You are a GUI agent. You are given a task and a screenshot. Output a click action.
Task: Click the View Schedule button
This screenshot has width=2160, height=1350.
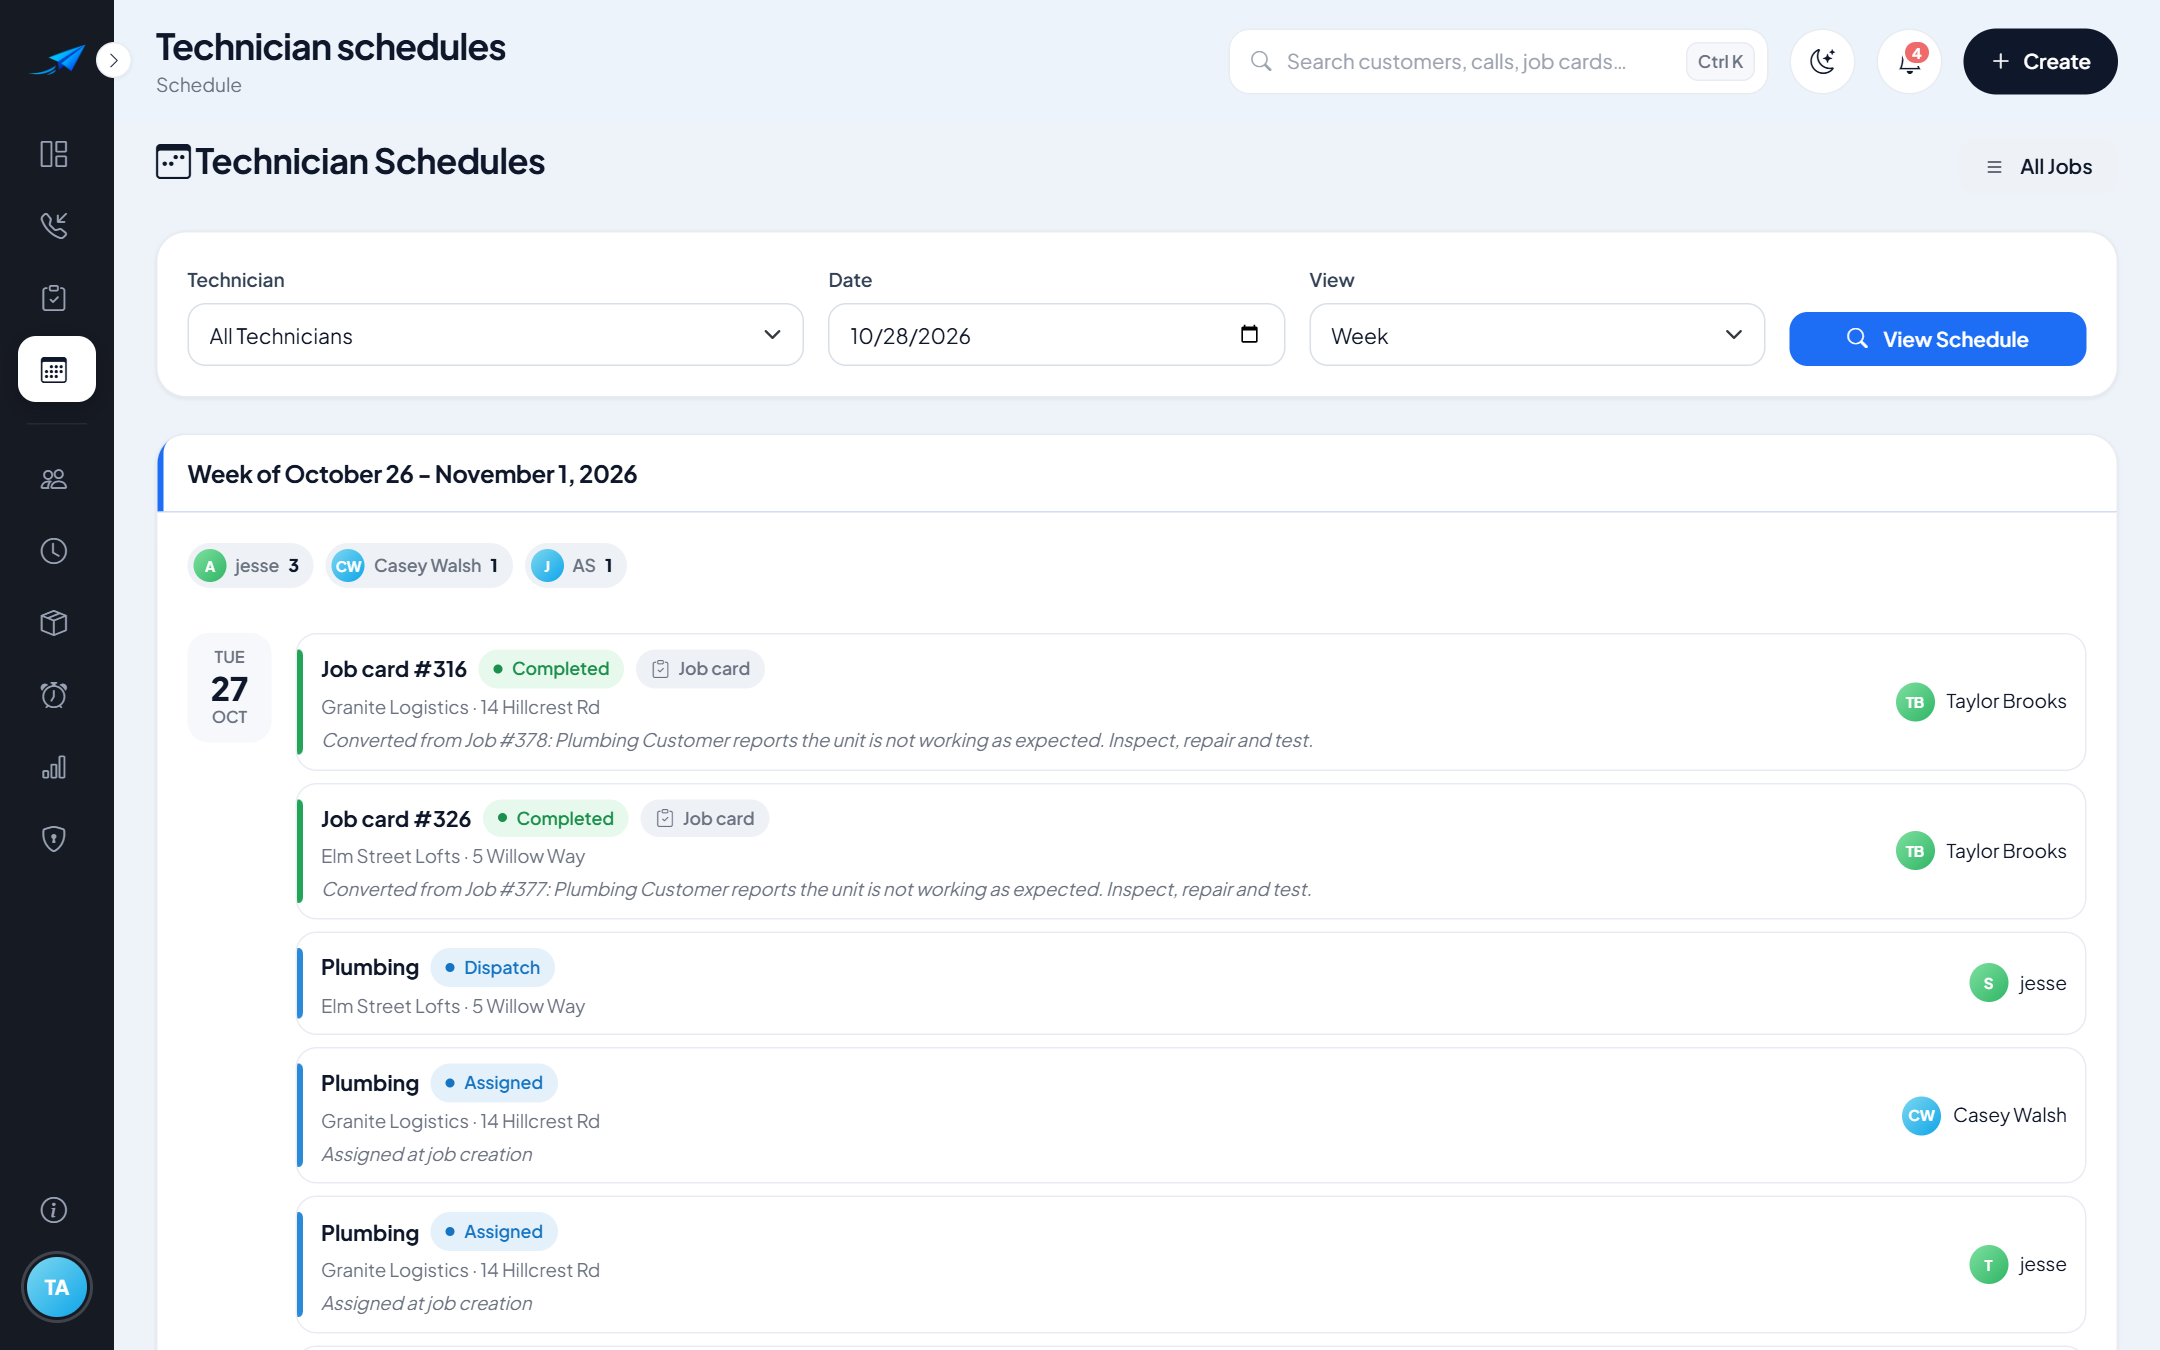1937,339
